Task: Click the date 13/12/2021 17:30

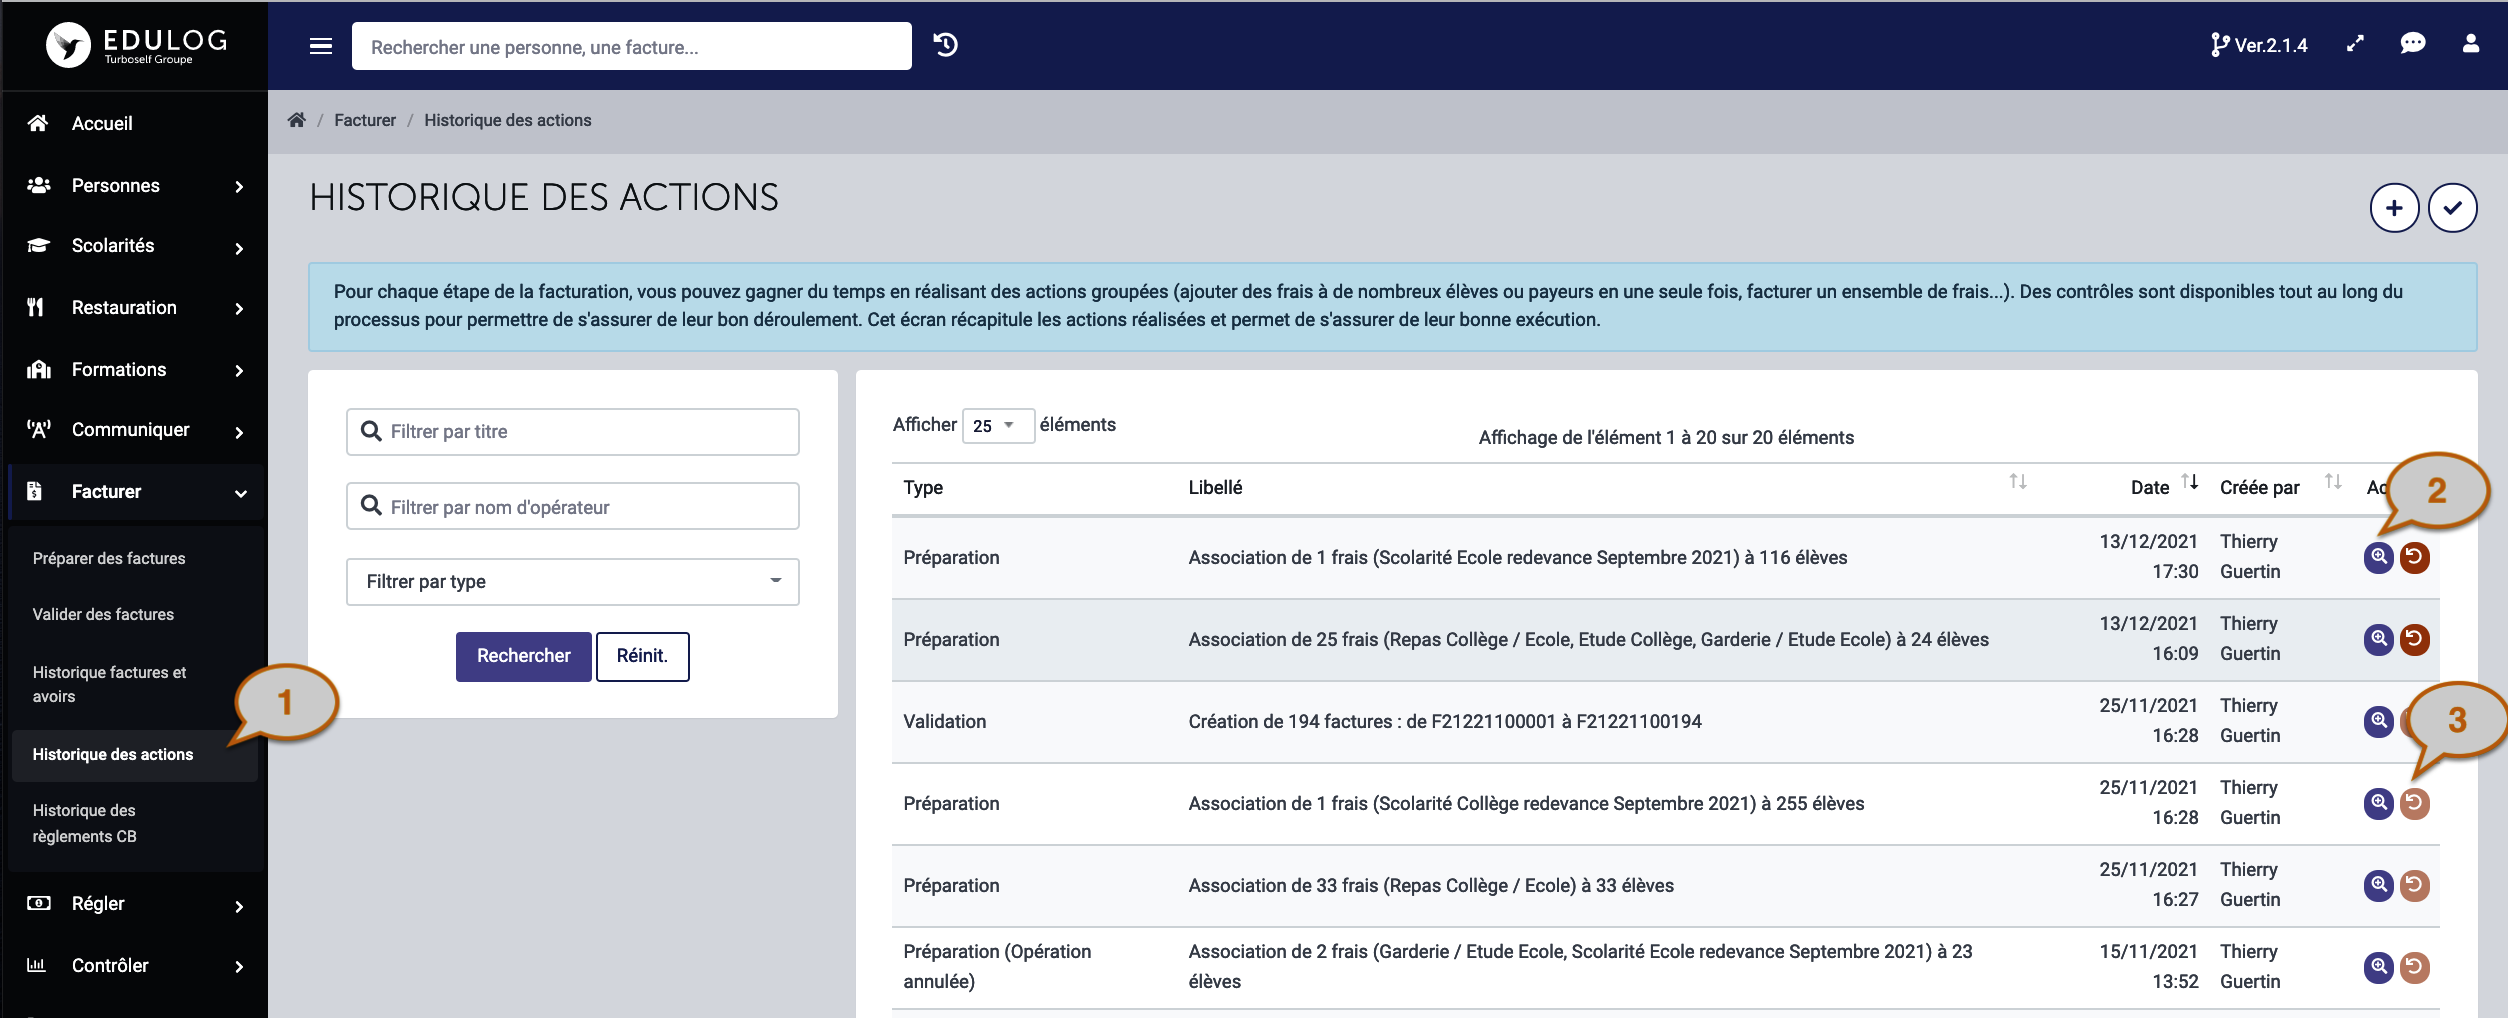Action: click(x=2148, y=557)
